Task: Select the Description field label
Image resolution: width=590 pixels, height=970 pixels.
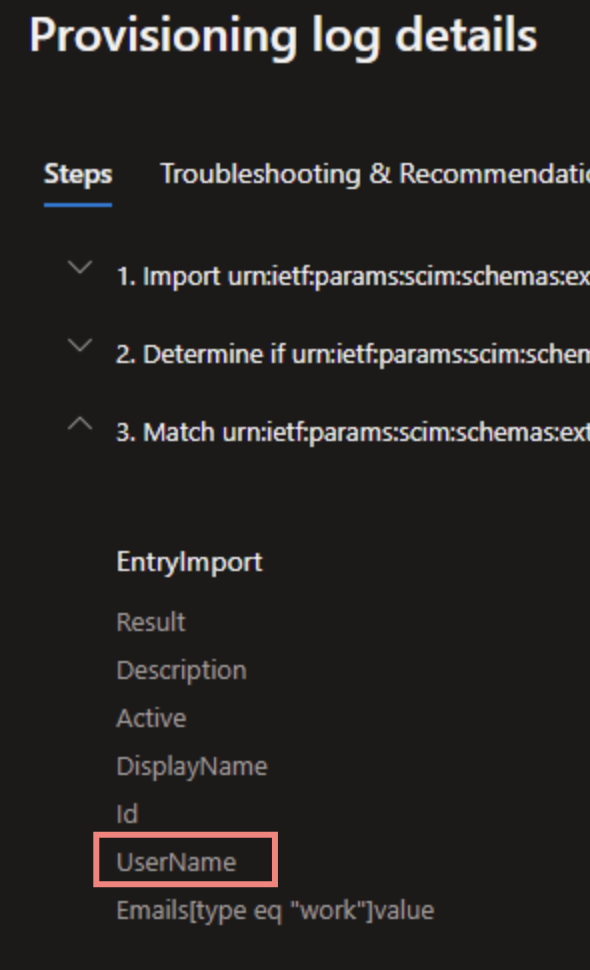Action: point(181,671)
